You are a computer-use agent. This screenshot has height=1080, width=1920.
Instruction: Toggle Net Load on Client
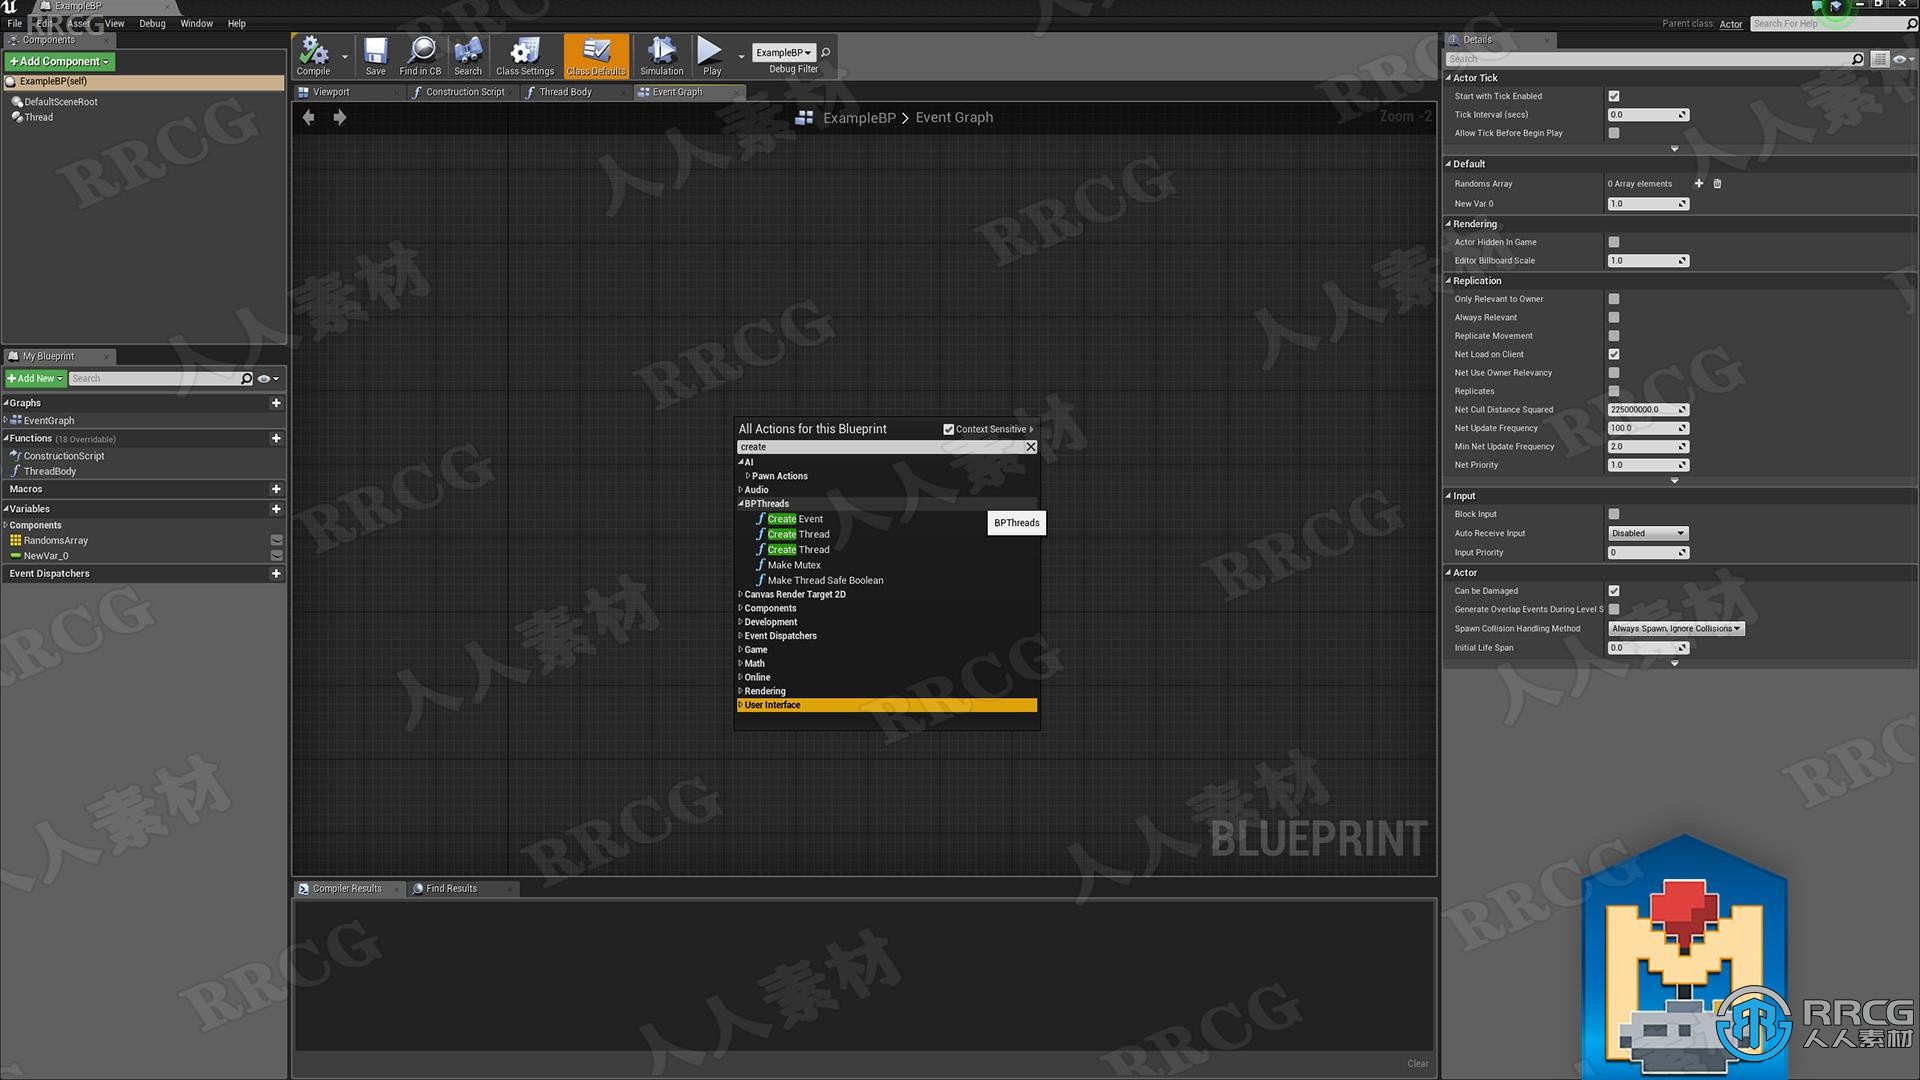(1614, 354)
